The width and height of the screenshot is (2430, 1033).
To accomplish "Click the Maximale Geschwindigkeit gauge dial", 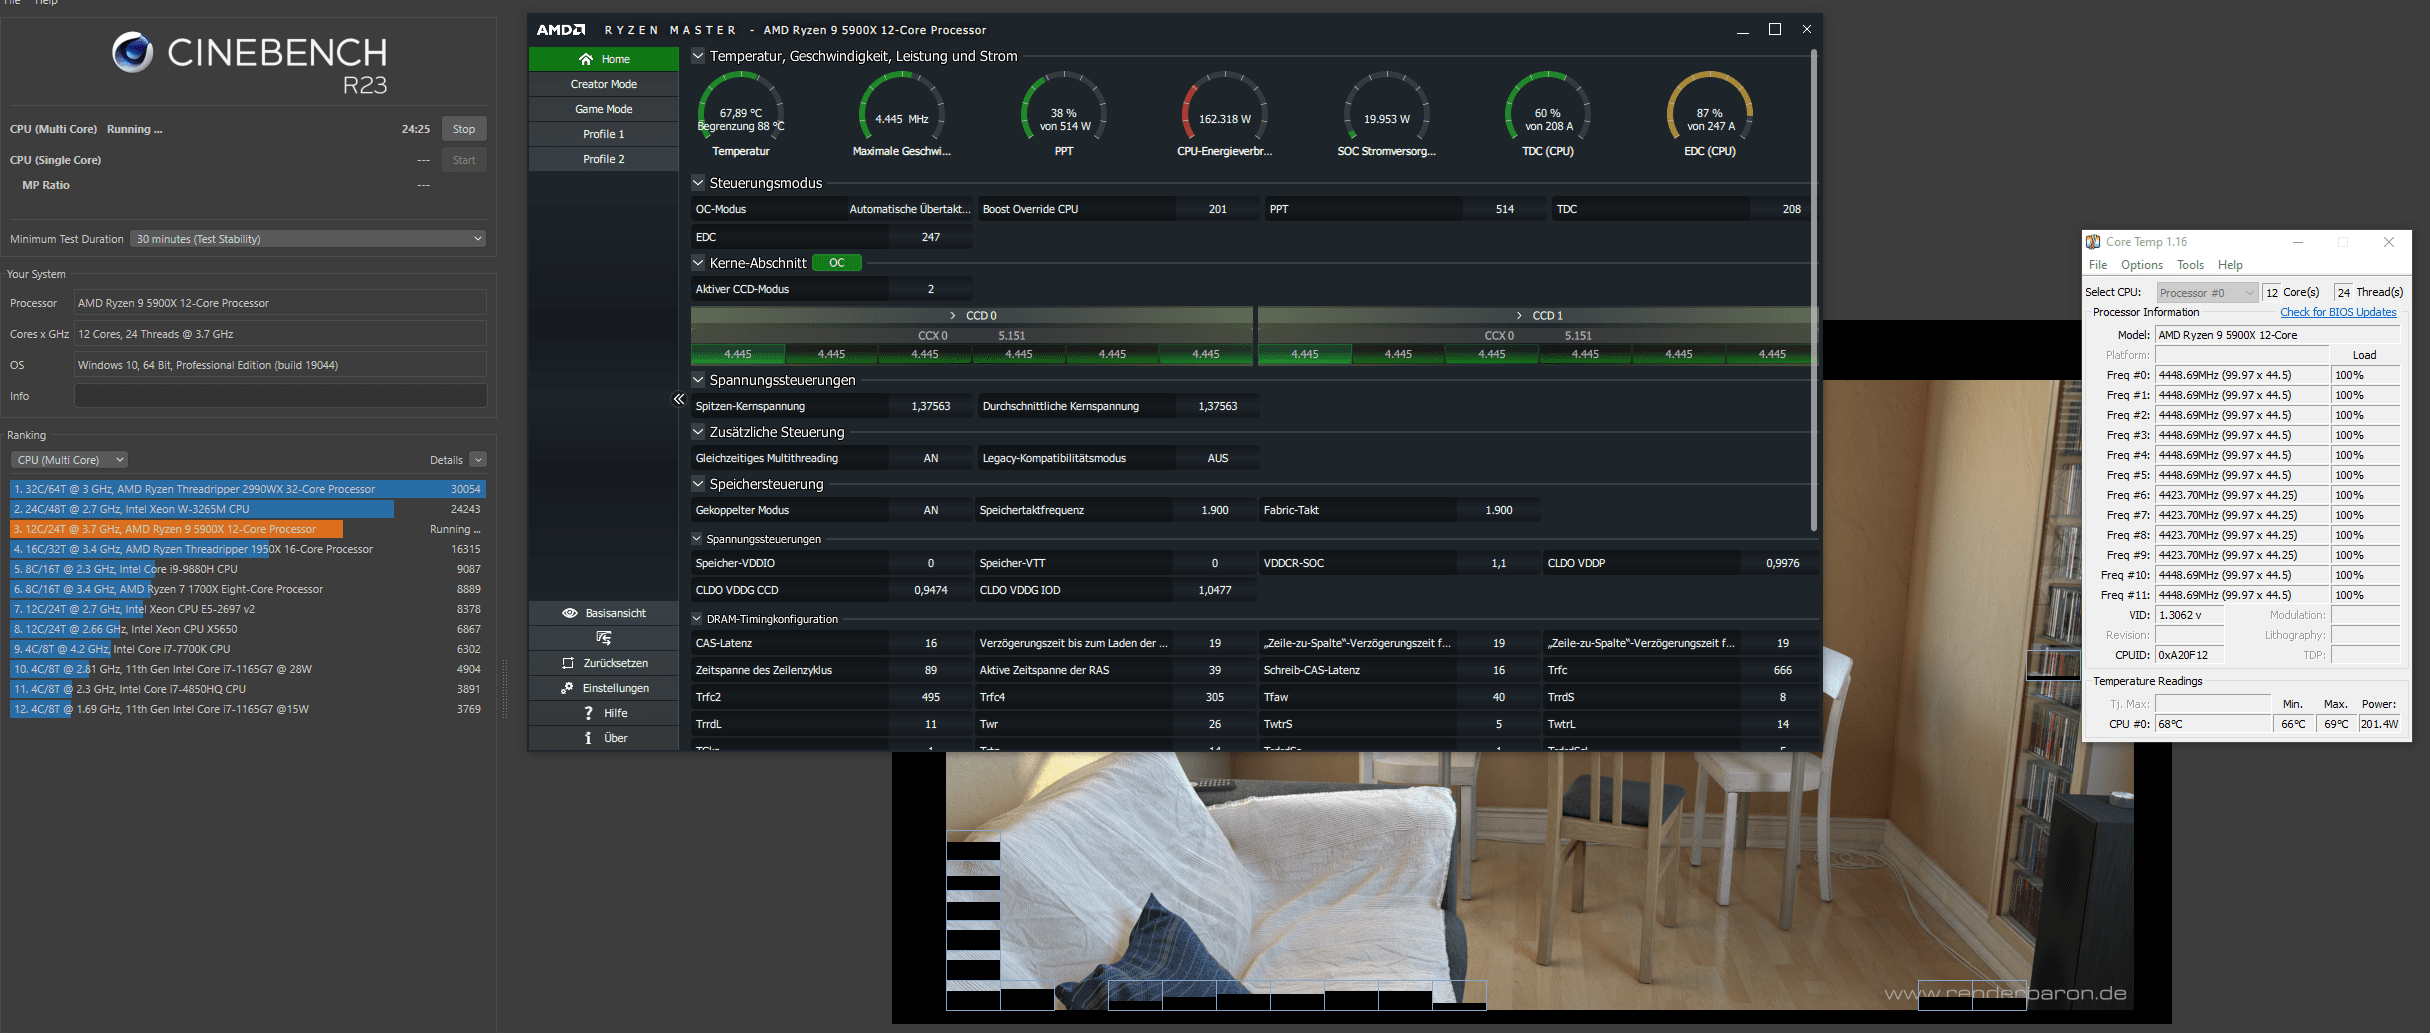I will [902, 107].
